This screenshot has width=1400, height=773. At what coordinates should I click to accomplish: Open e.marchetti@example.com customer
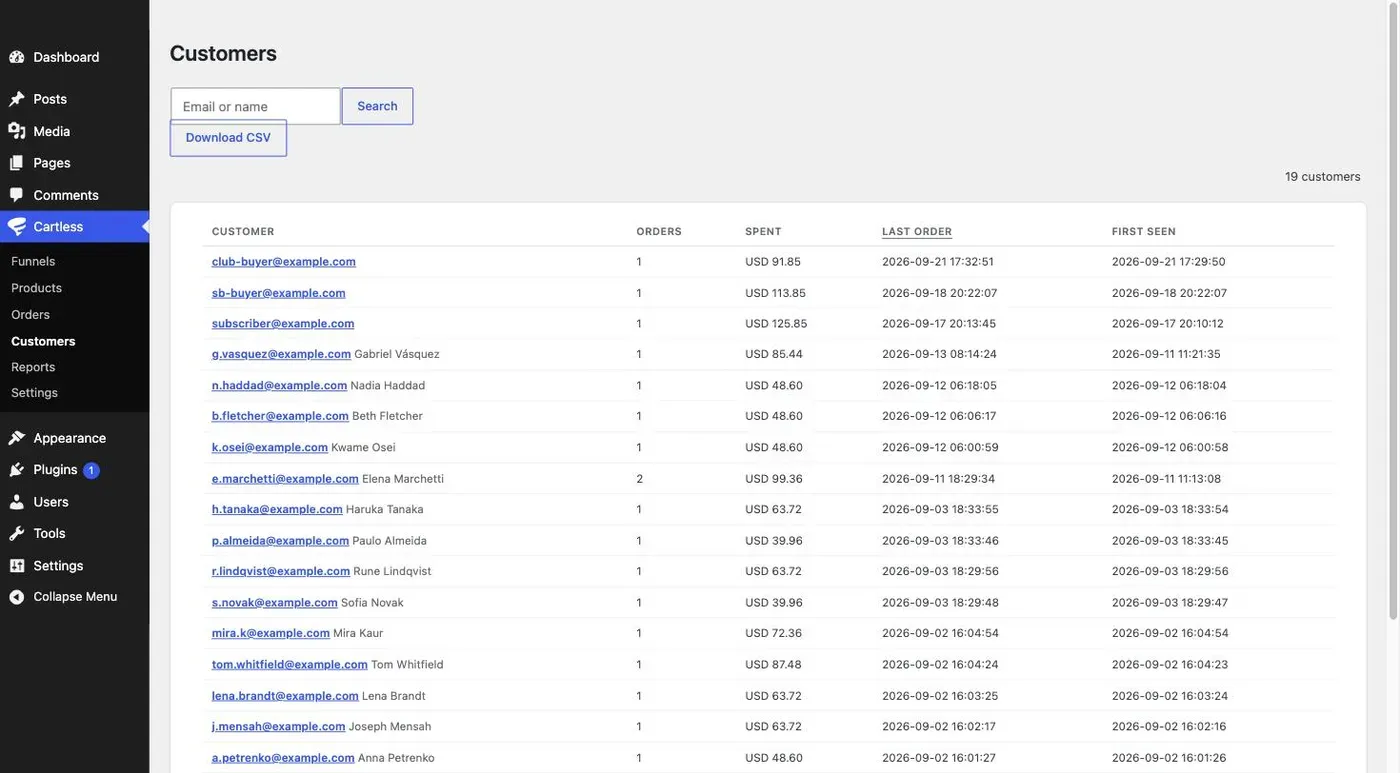click(285, 479)
